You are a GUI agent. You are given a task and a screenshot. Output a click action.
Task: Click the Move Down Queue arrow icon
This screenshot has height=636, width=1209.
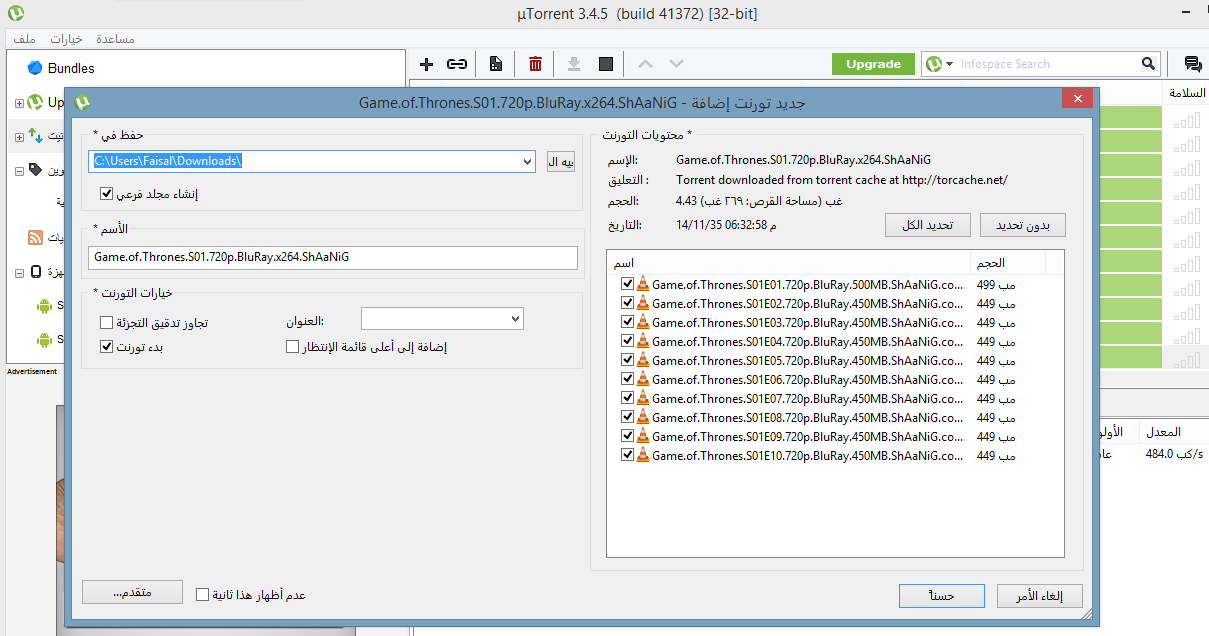point(676,64)
